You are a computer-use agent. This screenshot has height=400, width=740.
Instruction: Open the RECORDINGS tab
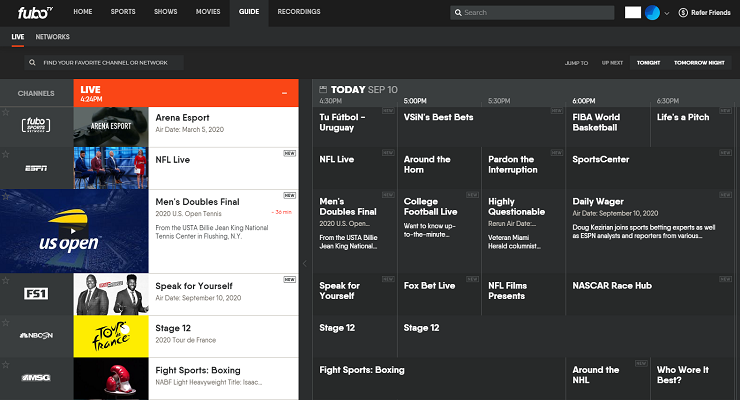(x=299, y=12)
